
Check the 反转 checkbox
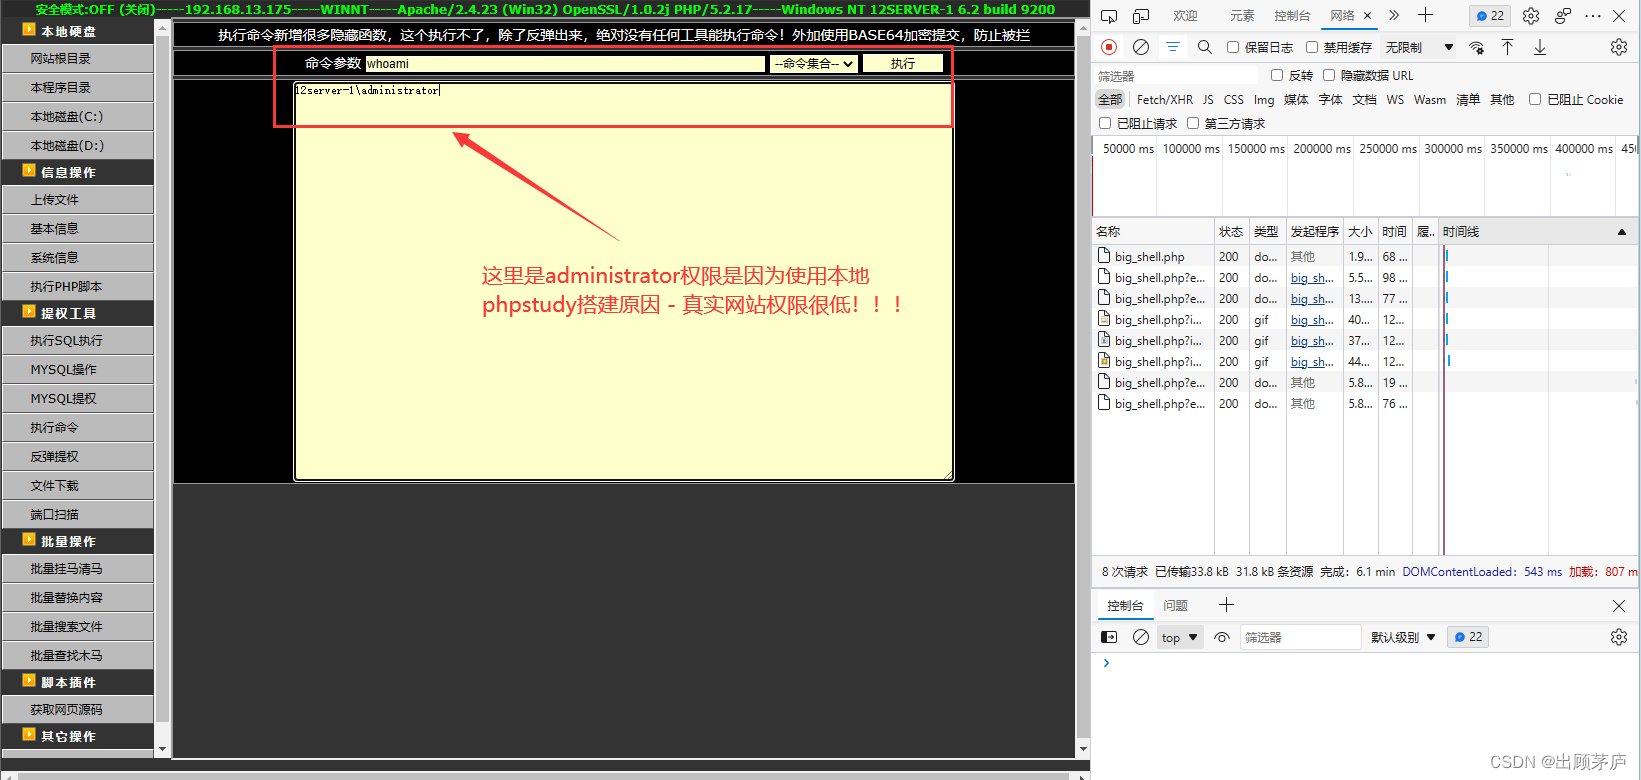1277,75
